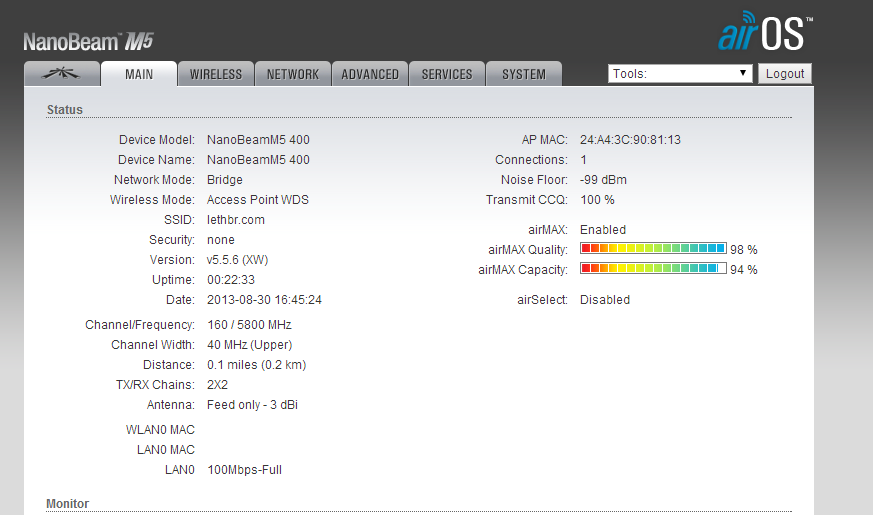
Task: Click the airMAX Quality bar
Action: [653, 248]
